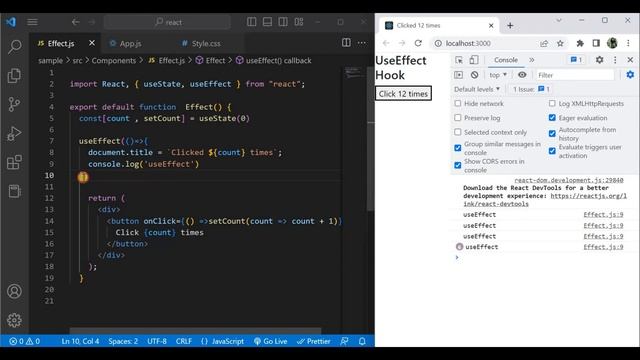The height and width of the screenshot is (360, 640).
Task: Customize layout icon in VS Code title bar
Action: pyautogui.click(x=299, y=22)
